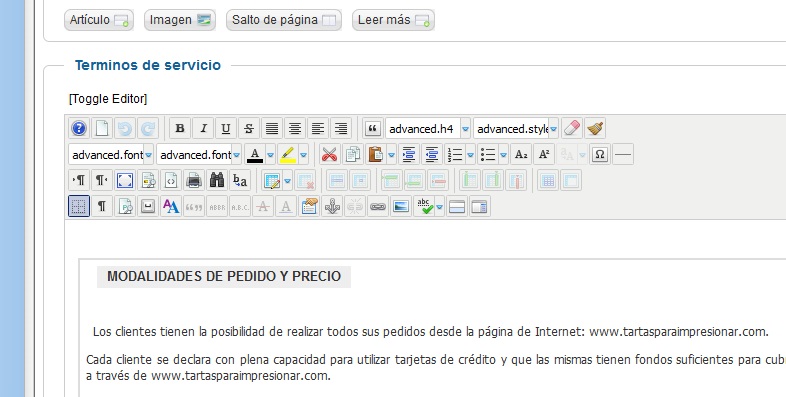The height and width of the screenshot is (397, 786).
Task: Click the eraser Remove formatting icon
Action: tap(572, 129)
